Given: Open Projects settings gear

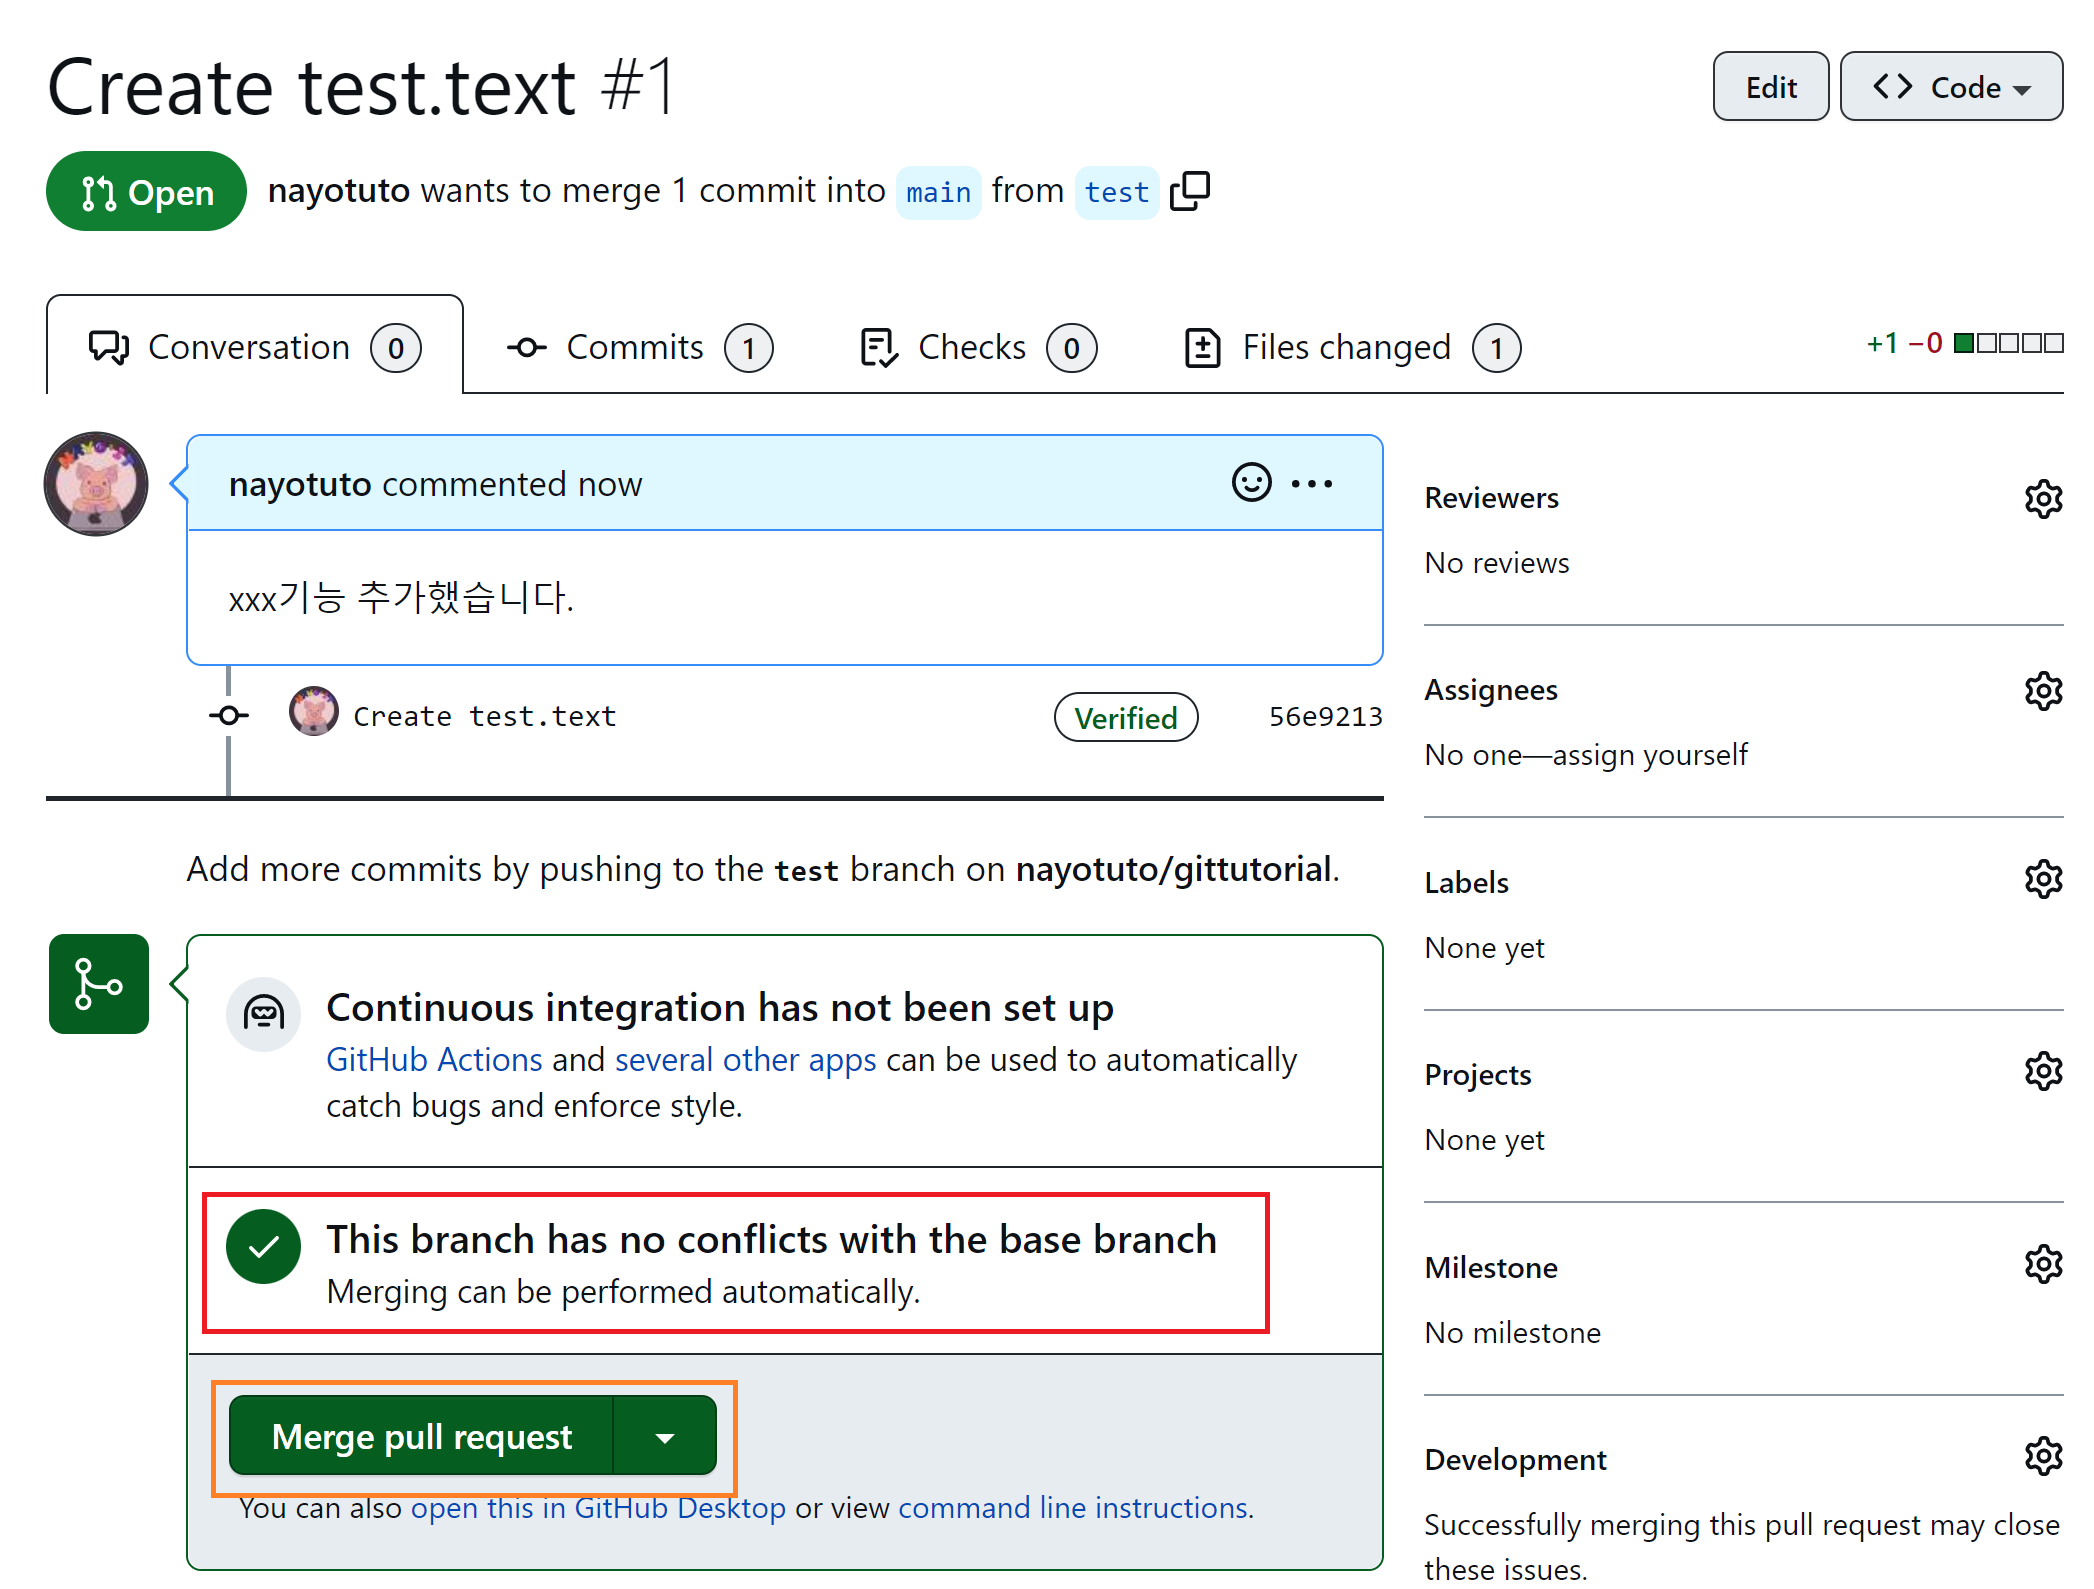Looking at the screenshot, I should point(2043,1071).
